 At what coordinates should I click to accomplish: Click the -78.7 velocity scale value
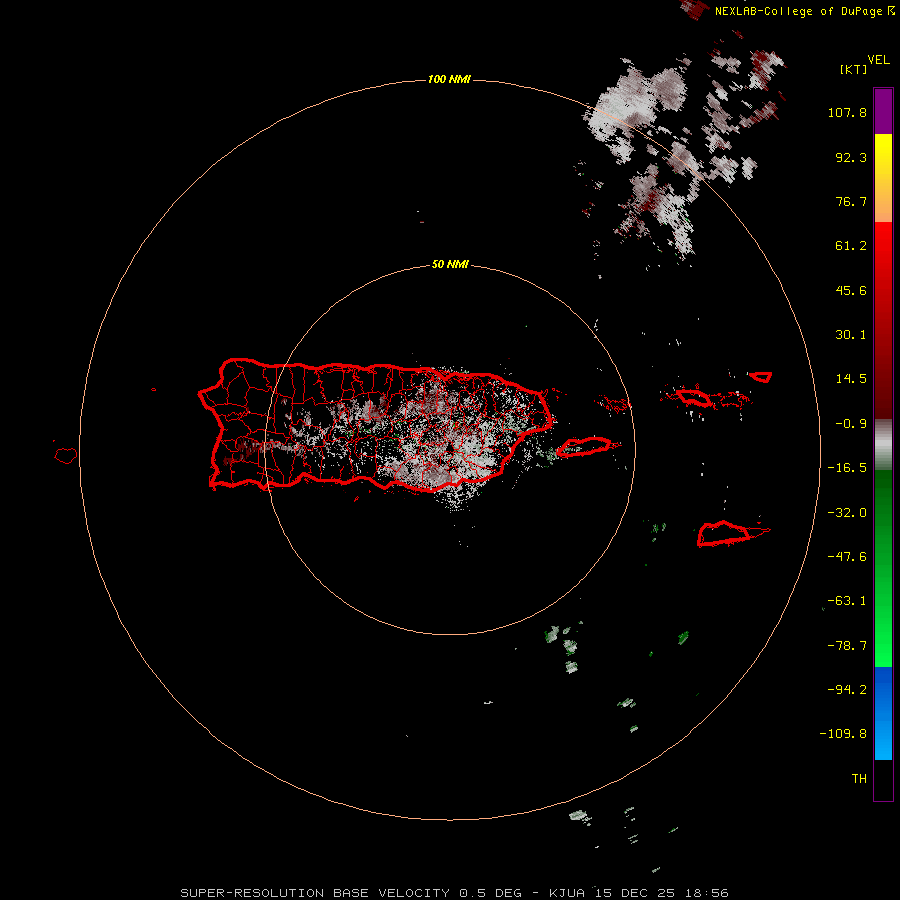847,646
